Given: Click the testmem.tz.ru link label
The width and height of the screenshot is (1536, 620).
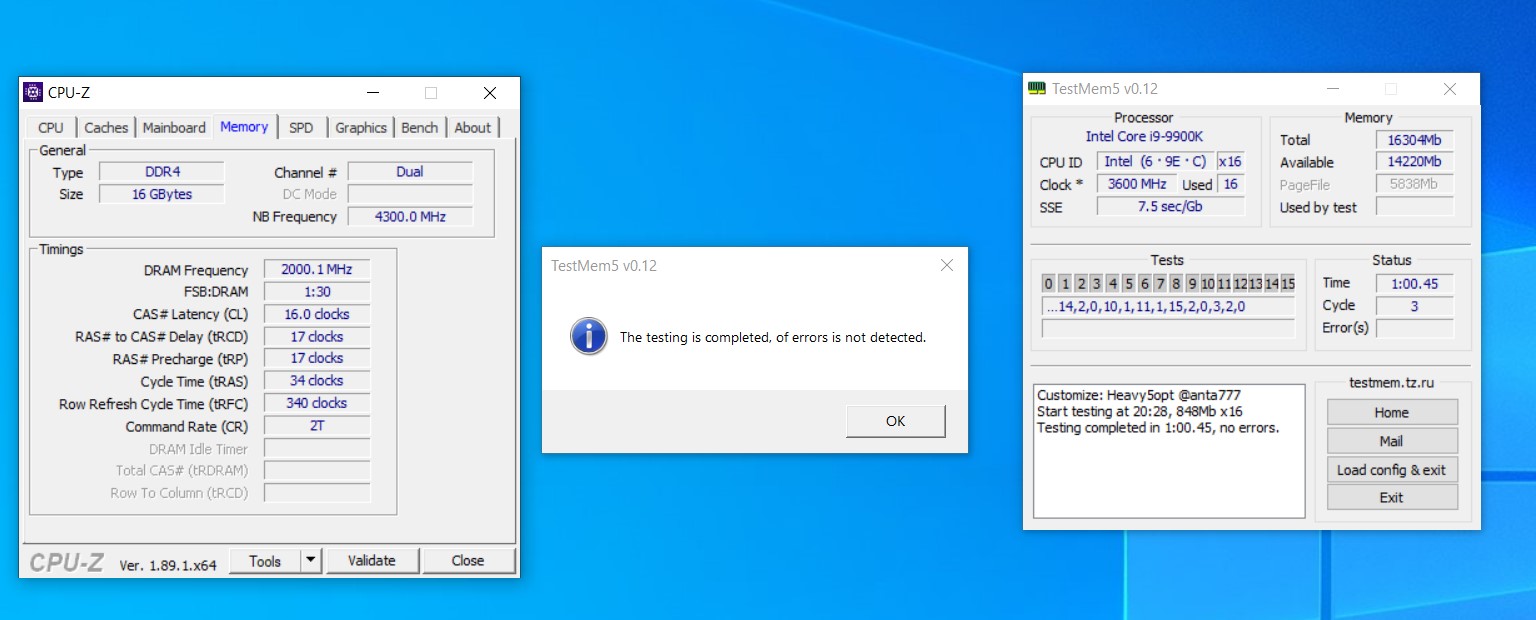Looking at the screenshot, I should [x=1391, y=382].
